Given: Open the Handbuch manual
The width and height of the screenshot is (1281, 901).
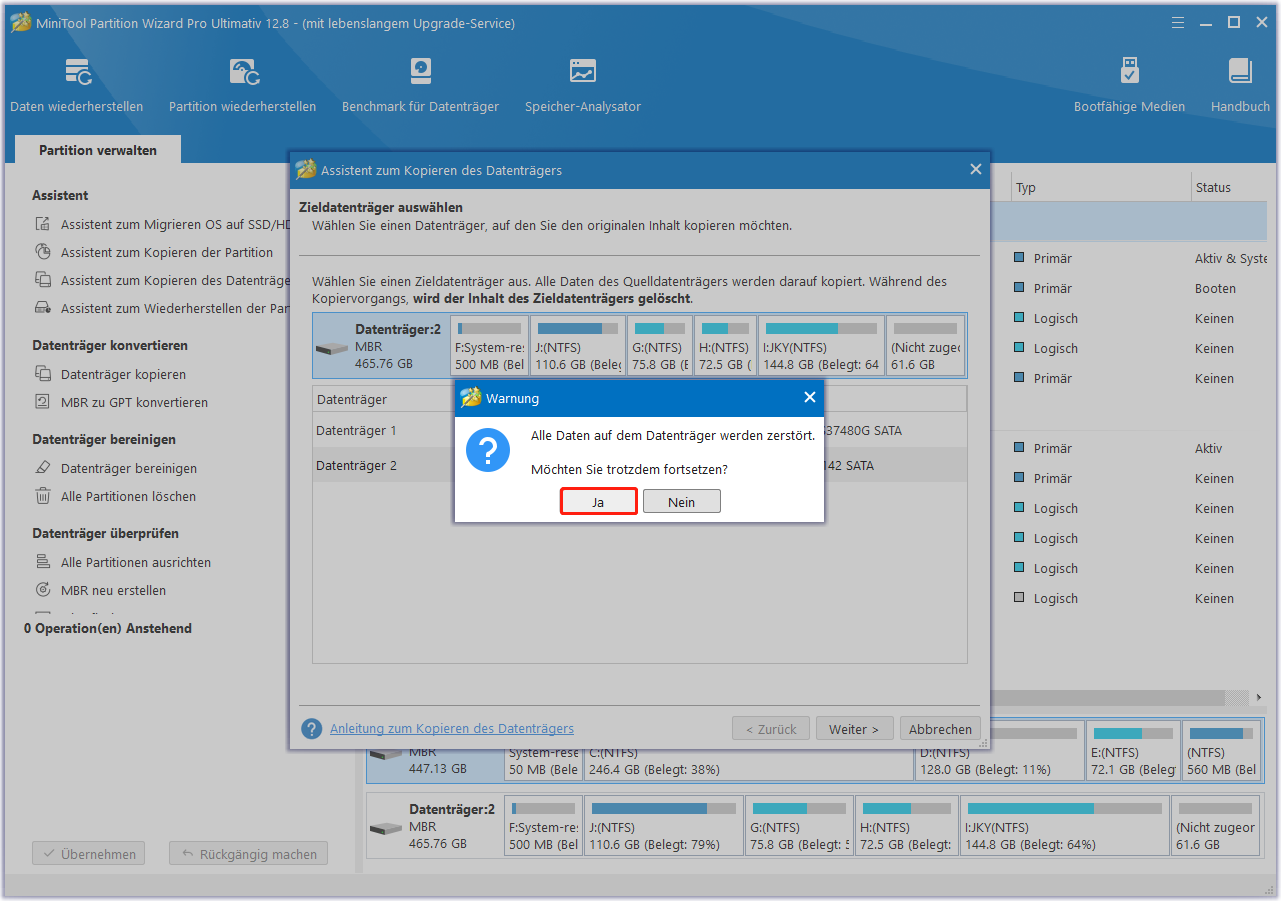Looking at the screenshot, I should pyautogui.click(x=1240, y=85).
